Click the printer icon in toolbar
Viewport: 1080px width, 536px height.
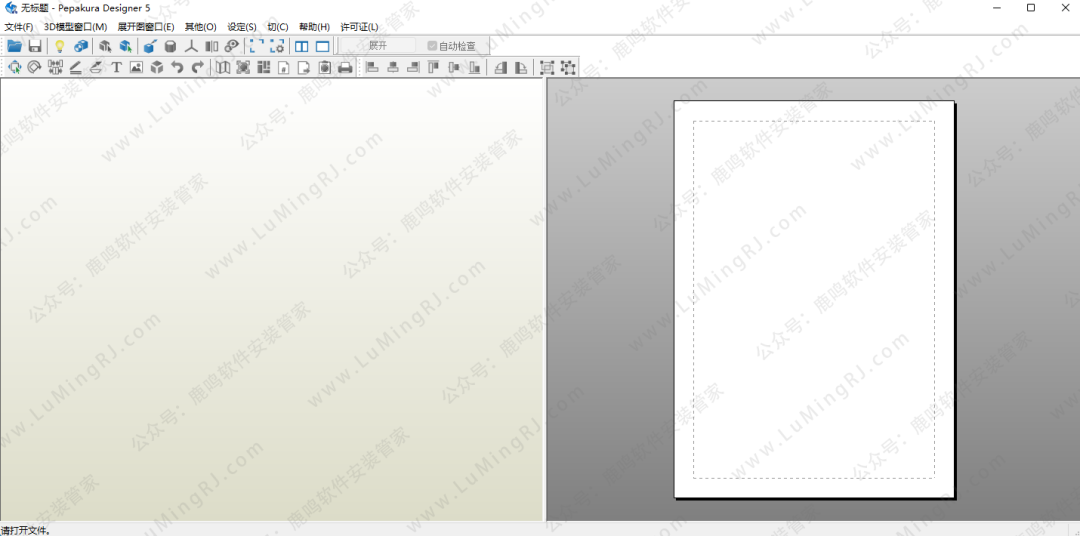(x=345, y=68)
